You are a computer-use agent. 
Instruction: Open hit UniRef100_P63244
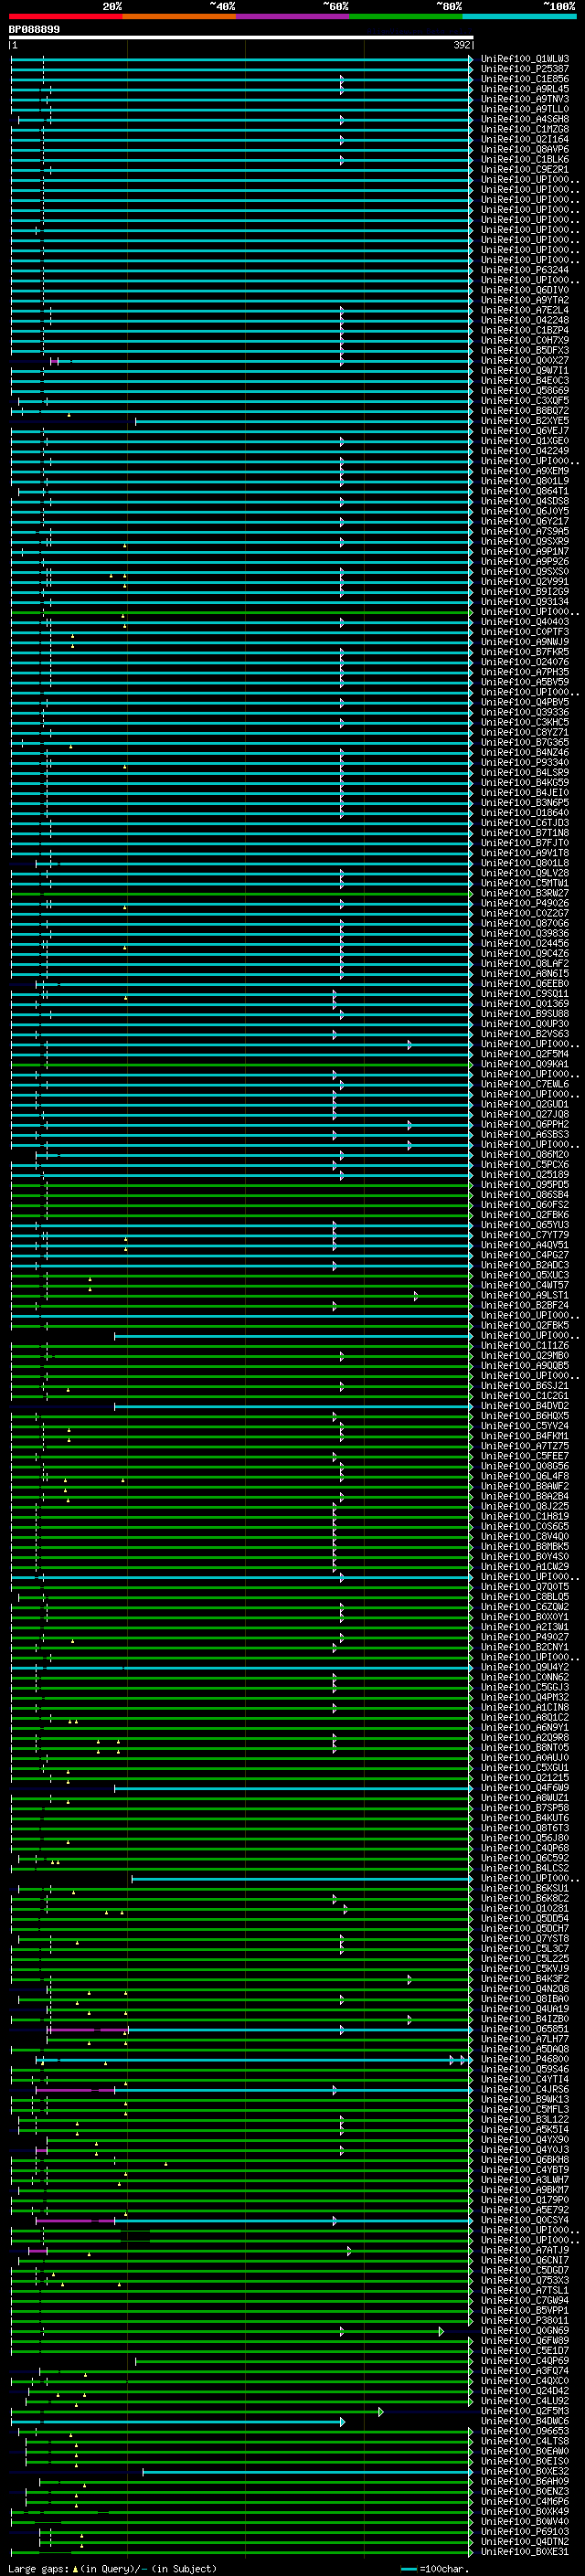(x=525, y=270)
